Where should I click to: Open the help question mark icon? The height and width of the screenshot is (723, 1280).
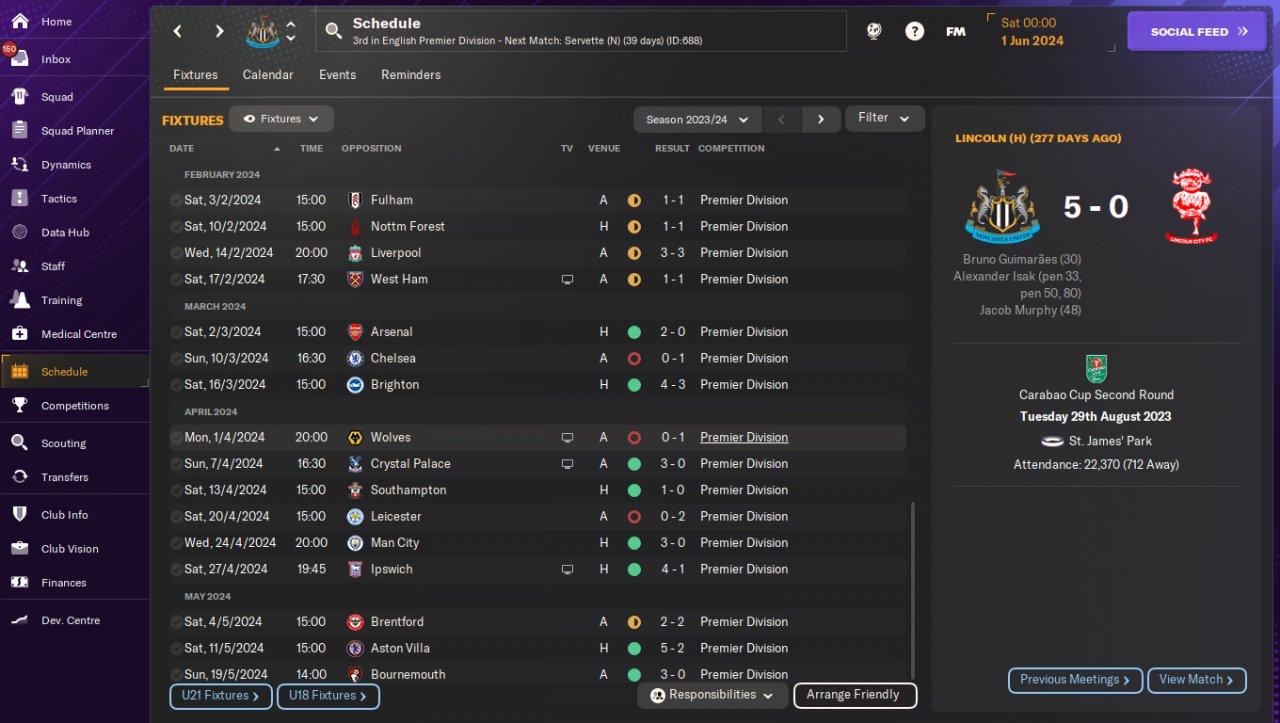[x=914, y=31]
